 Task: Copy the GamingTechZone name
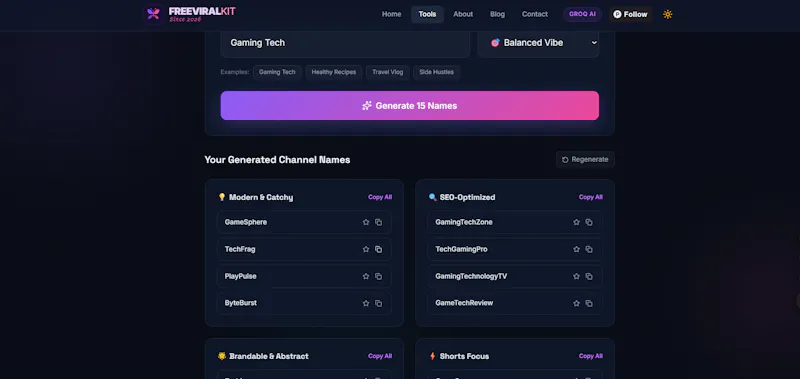(589, 222)
